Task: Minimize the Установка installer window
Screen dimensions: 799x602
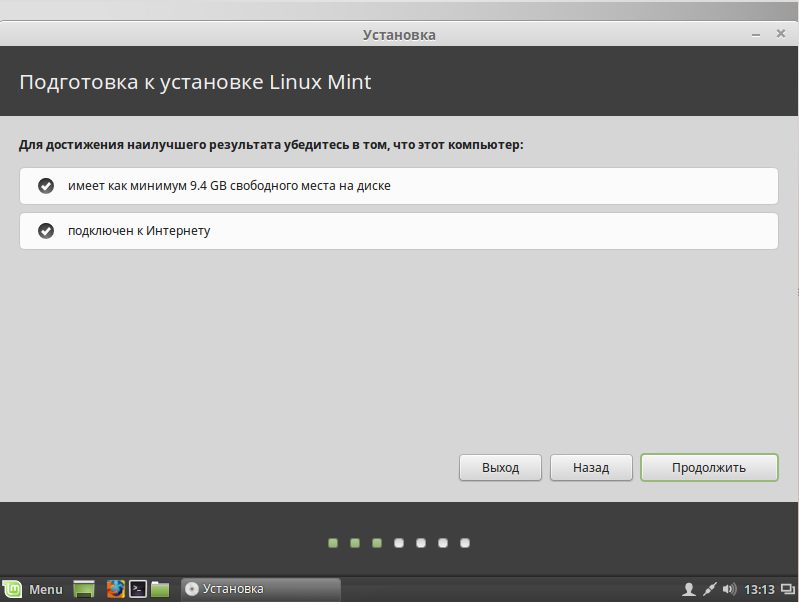Action: 756,34
